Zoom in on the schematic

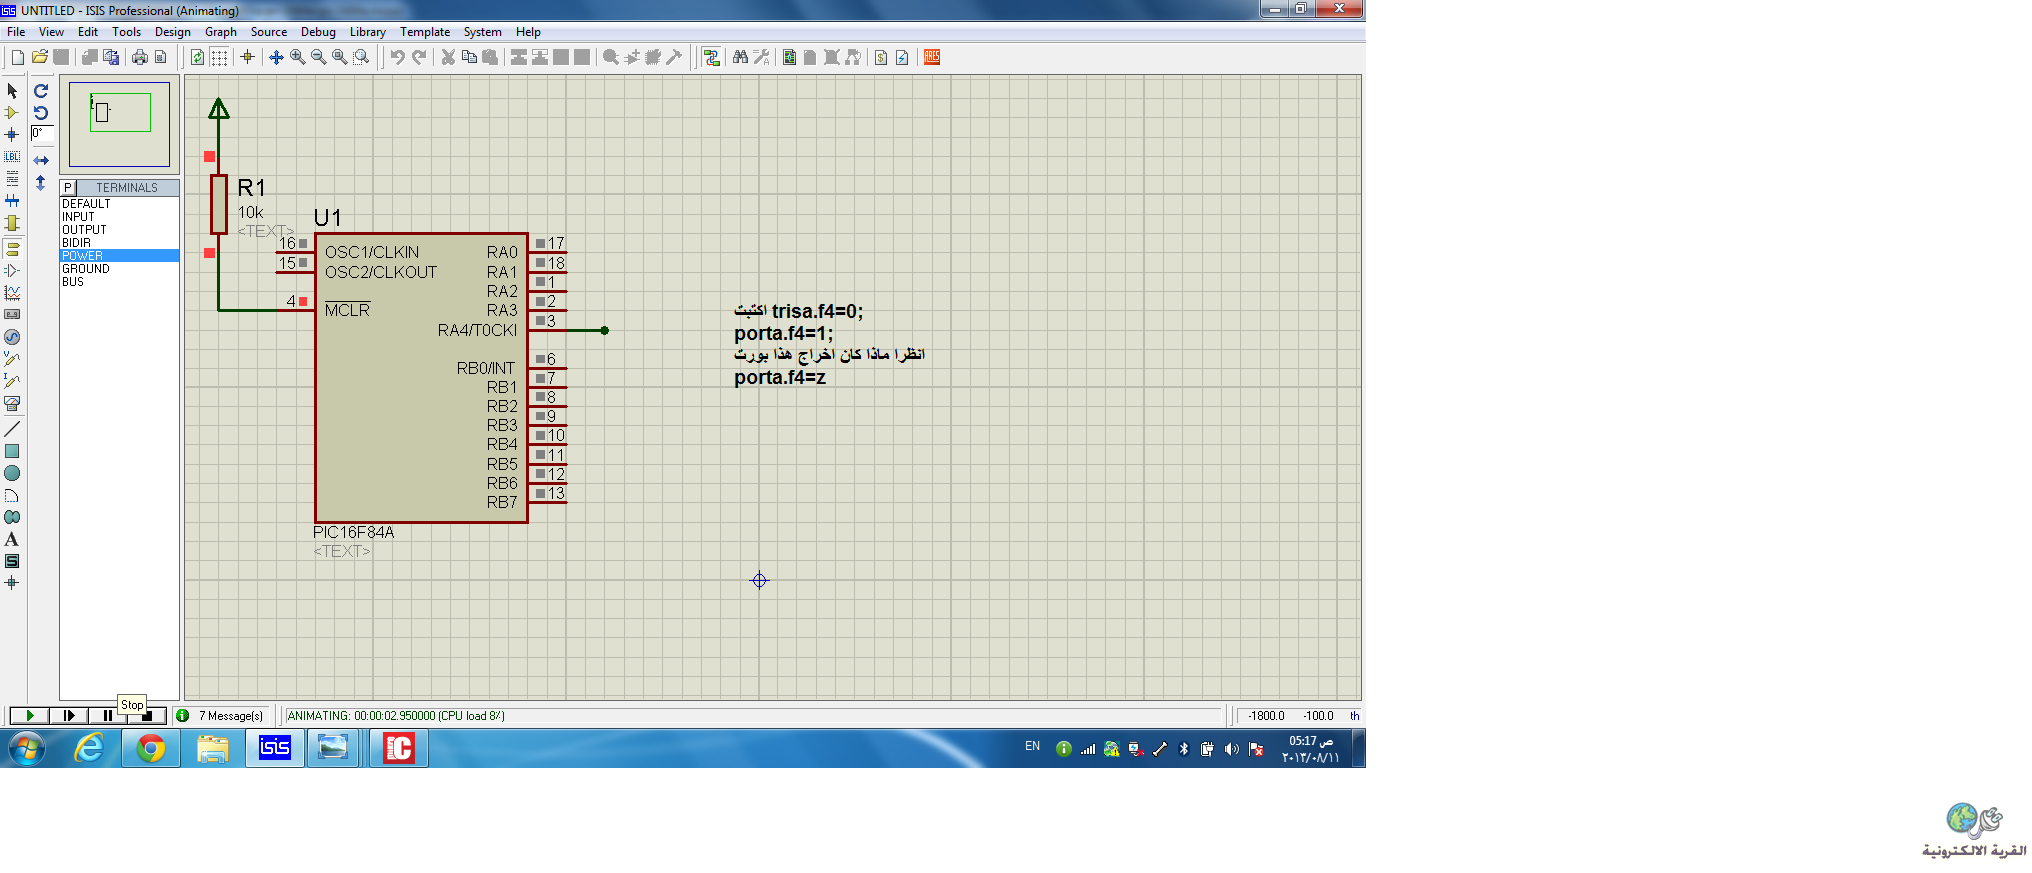click(x=297, y=57)
